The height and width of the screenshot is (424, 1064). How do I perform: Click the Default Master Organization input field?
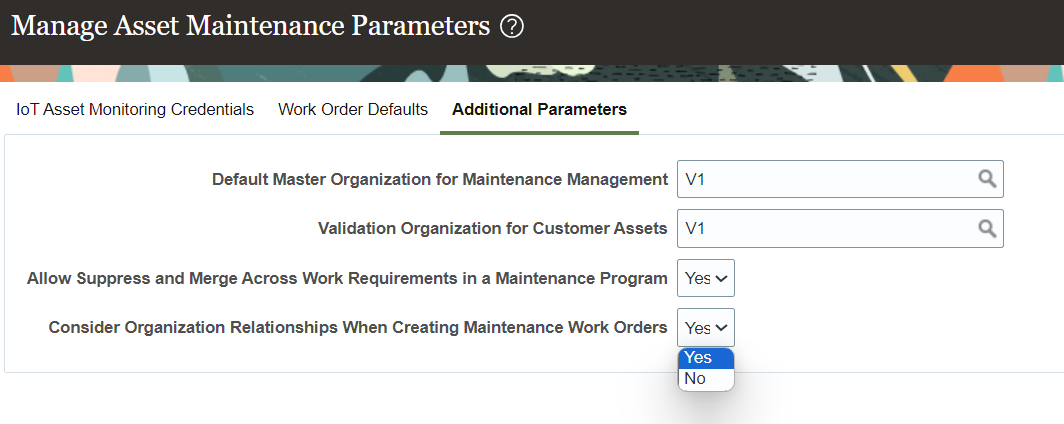(825, 179)
